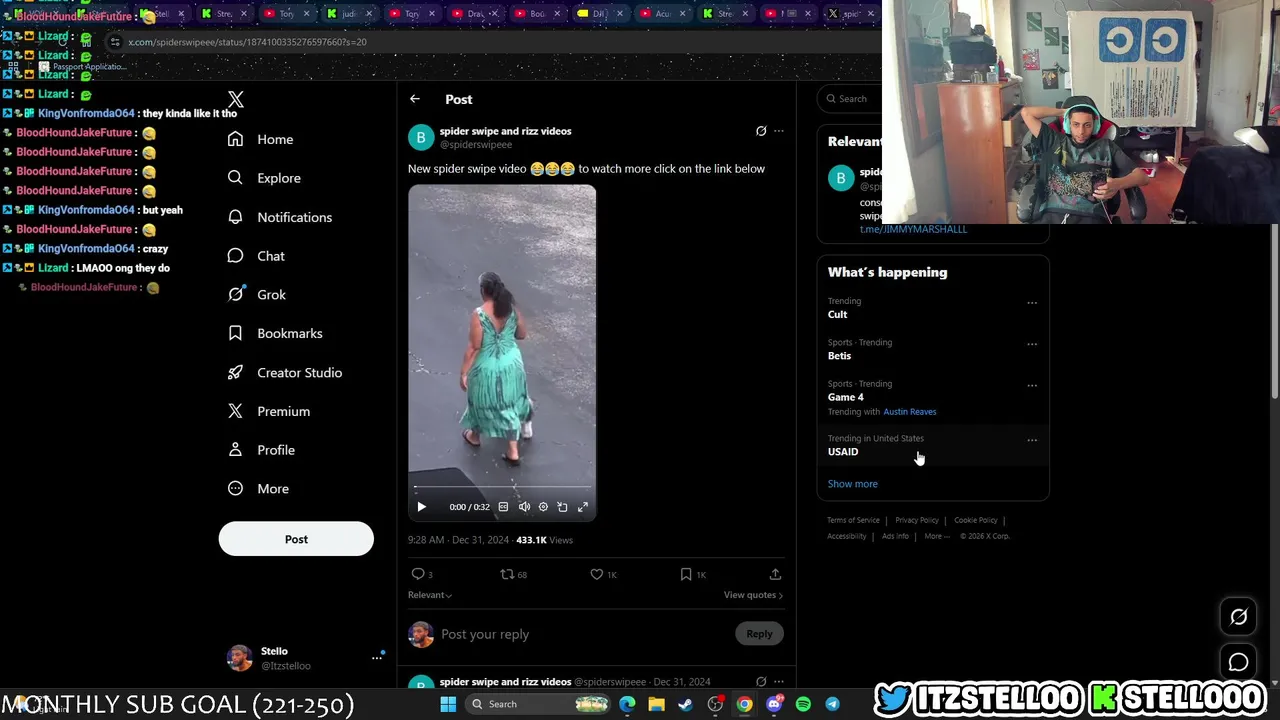Open Telegram from the taskbar
This screenshot has height=720, width=1280.
[832, 704]
